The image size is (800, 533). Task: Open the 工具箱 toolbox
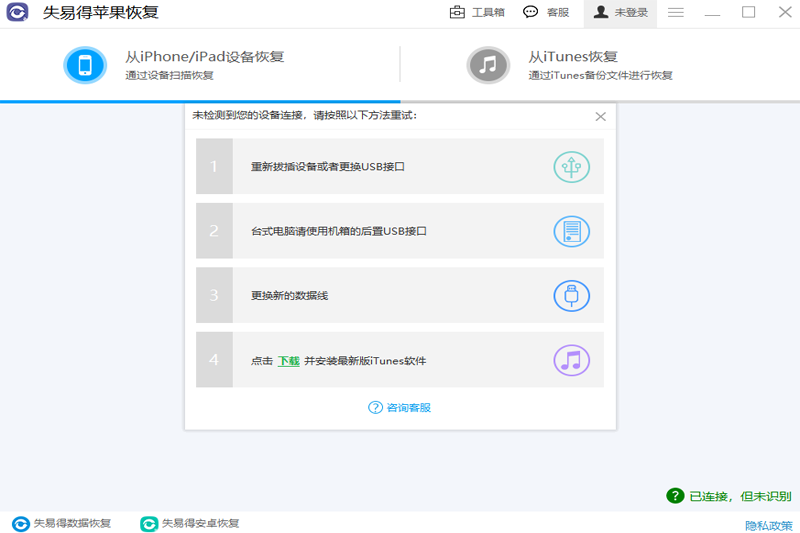click(477, 12)
